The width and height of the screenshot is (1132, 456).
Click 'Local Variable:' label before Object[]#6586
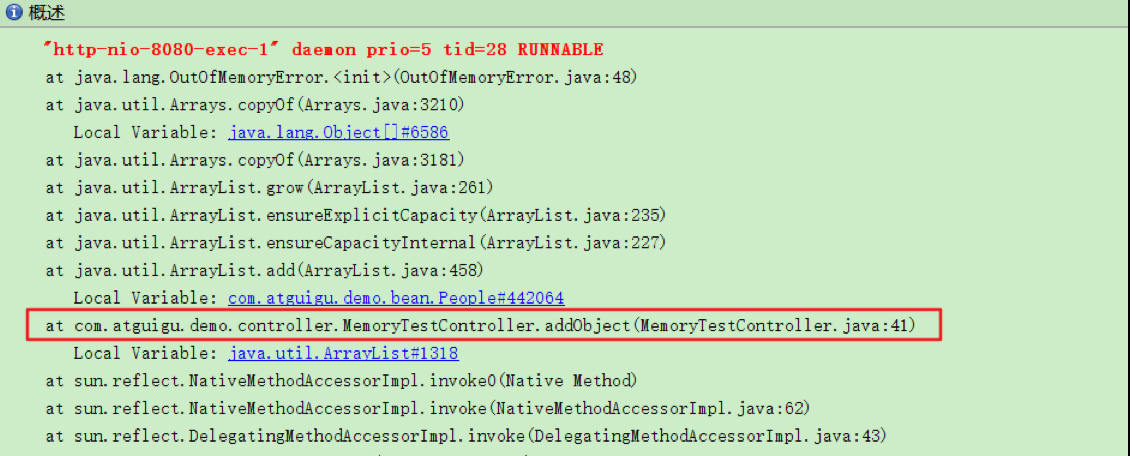click(x=147, y=132)
